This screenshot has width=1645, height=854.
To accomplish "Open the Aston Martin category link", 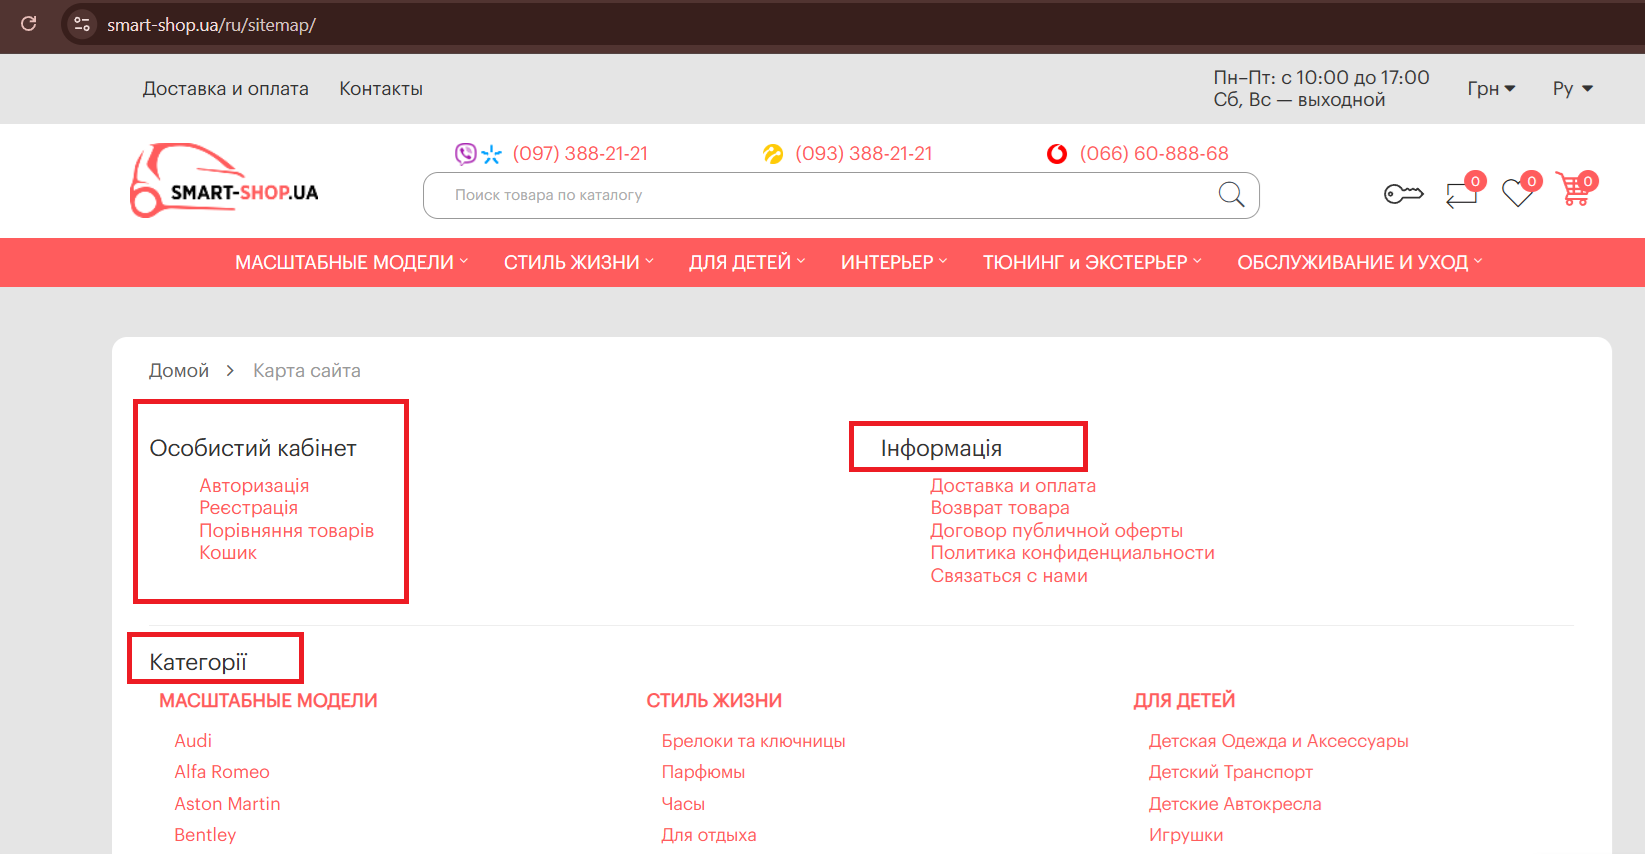I will point(227,804).
